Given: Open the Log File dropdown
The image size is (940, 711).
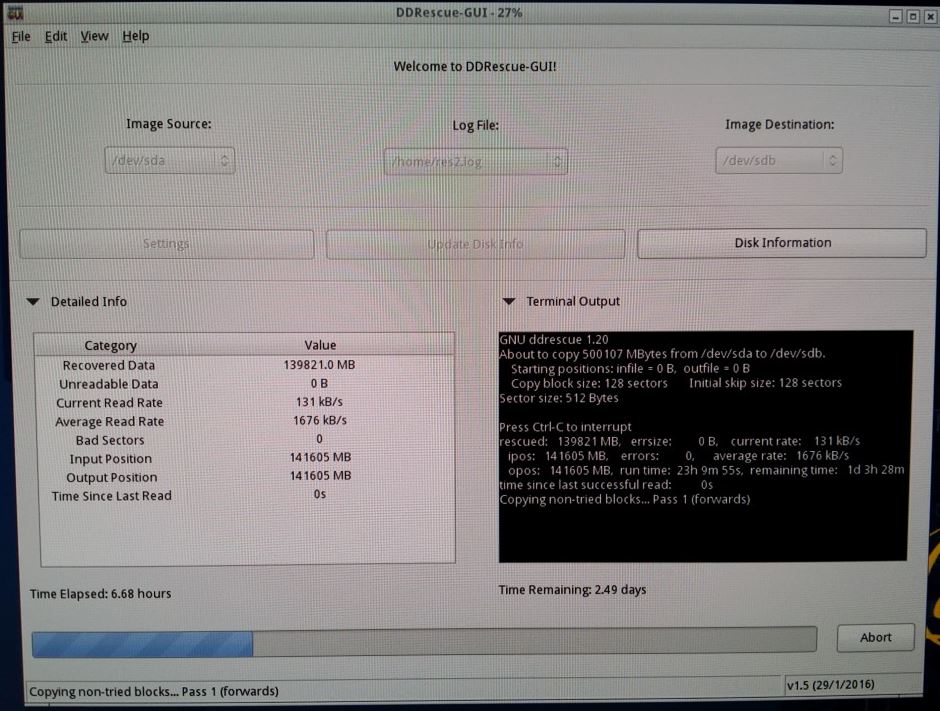Looking at the screenshot, I should 475,162.
